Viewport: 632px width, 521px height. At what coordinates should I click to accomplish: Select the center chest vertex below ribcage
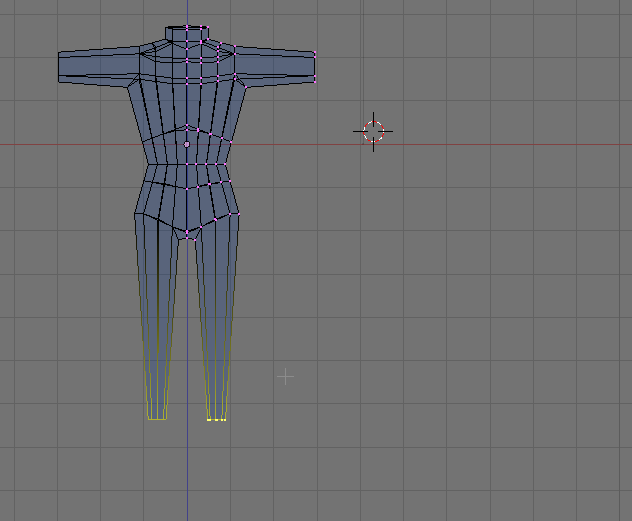click(187, 126)
